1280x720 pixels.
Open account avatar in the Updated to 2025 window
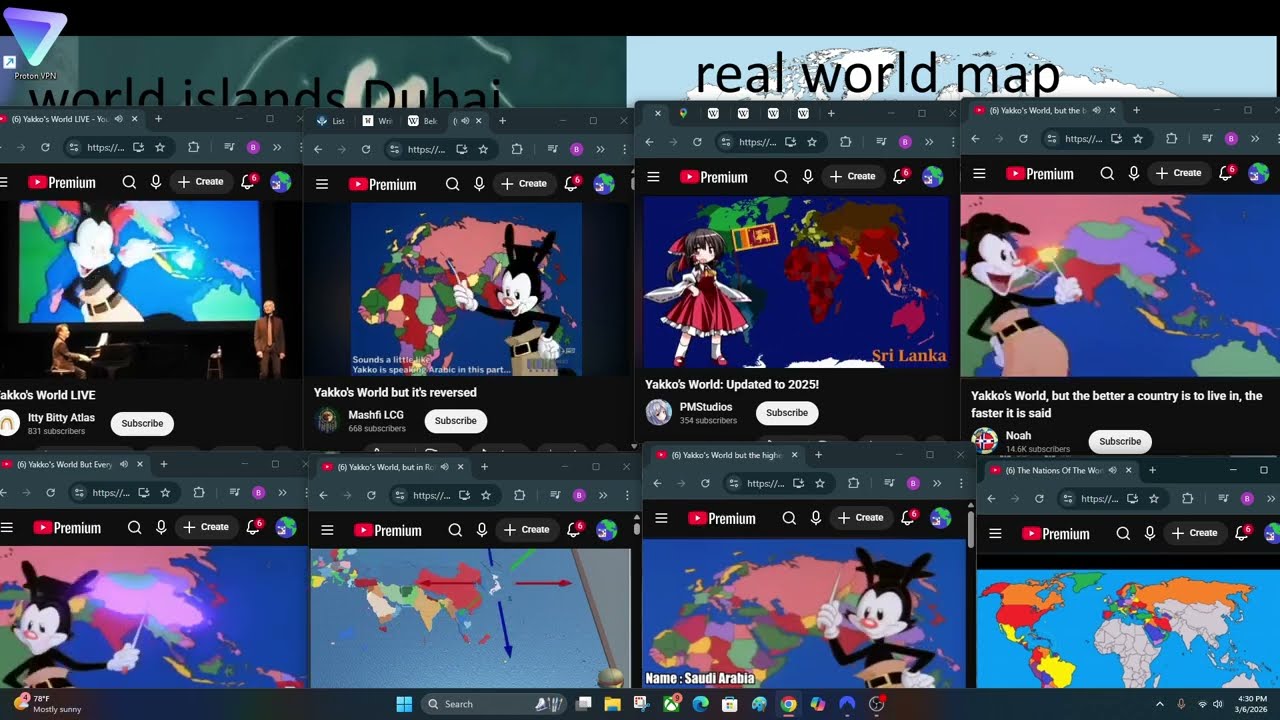click(932, 177)
